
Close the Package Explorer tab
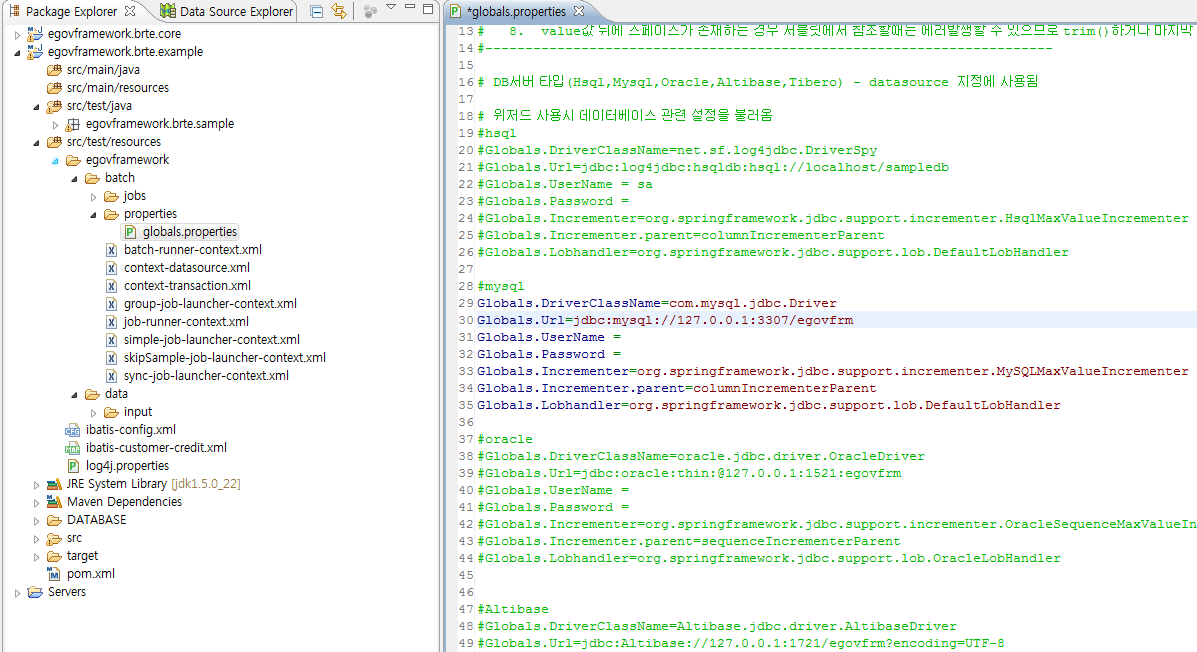pos(130,12)
